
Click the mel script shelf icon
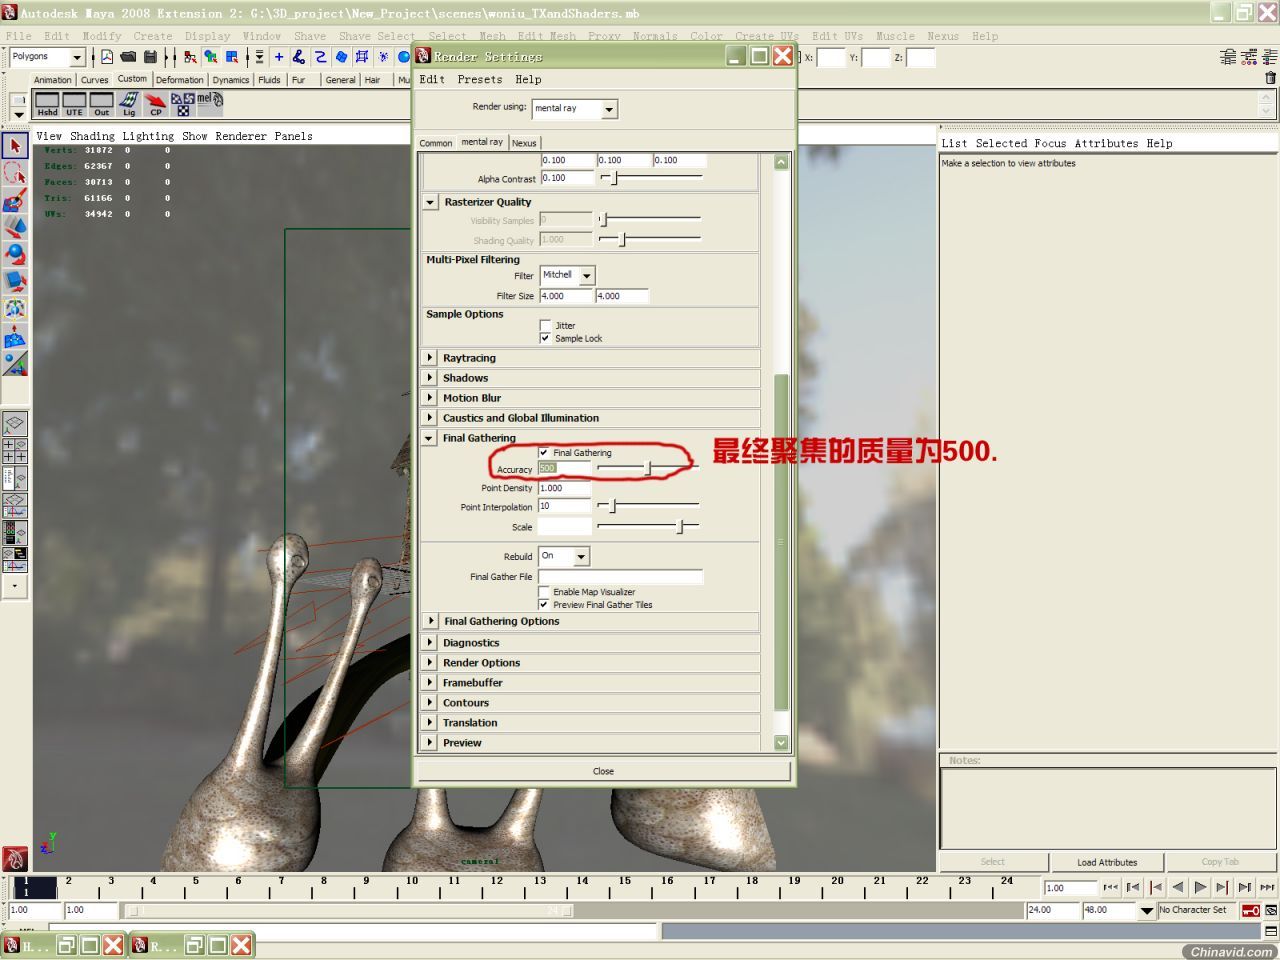click(209, 101)
